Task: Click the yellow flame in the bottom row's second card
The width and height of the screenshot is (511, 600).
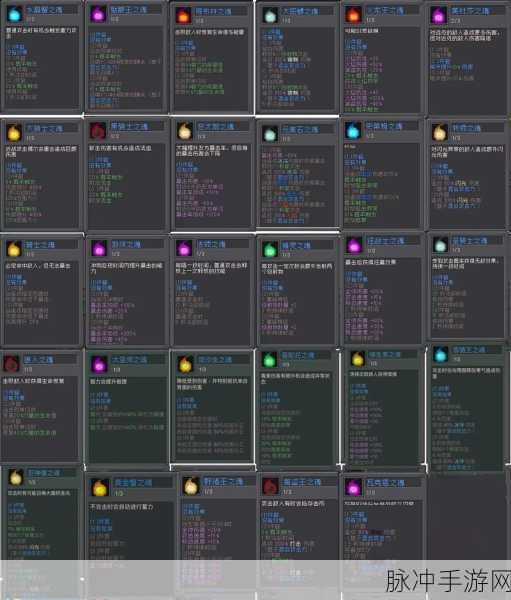Action: click(x=100, y=489)
